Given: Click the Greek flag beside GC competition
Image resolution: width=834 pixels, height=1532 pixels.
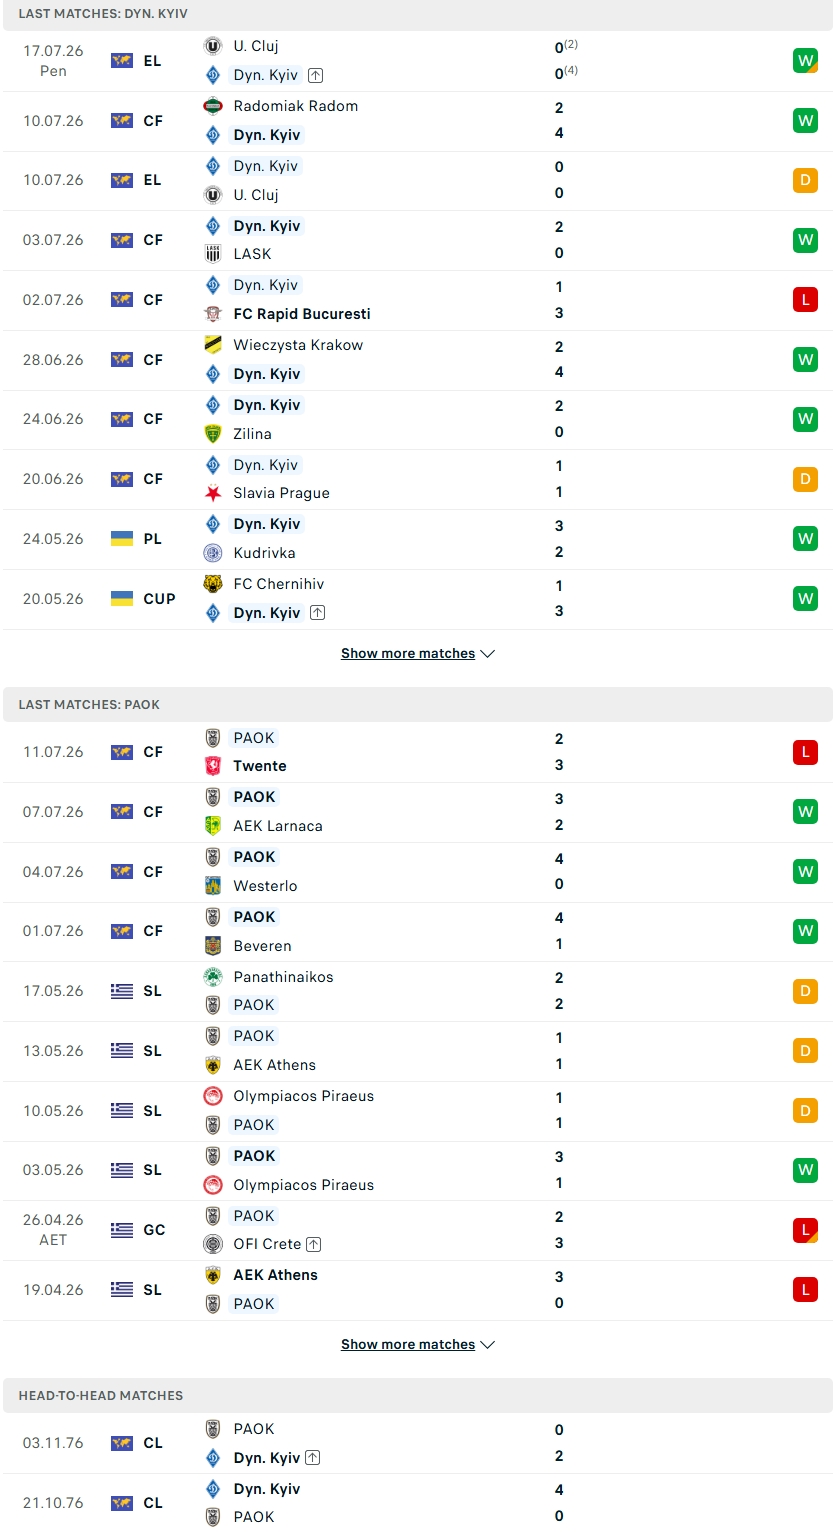Looking at the screenshot, I should click(122, 1230).
